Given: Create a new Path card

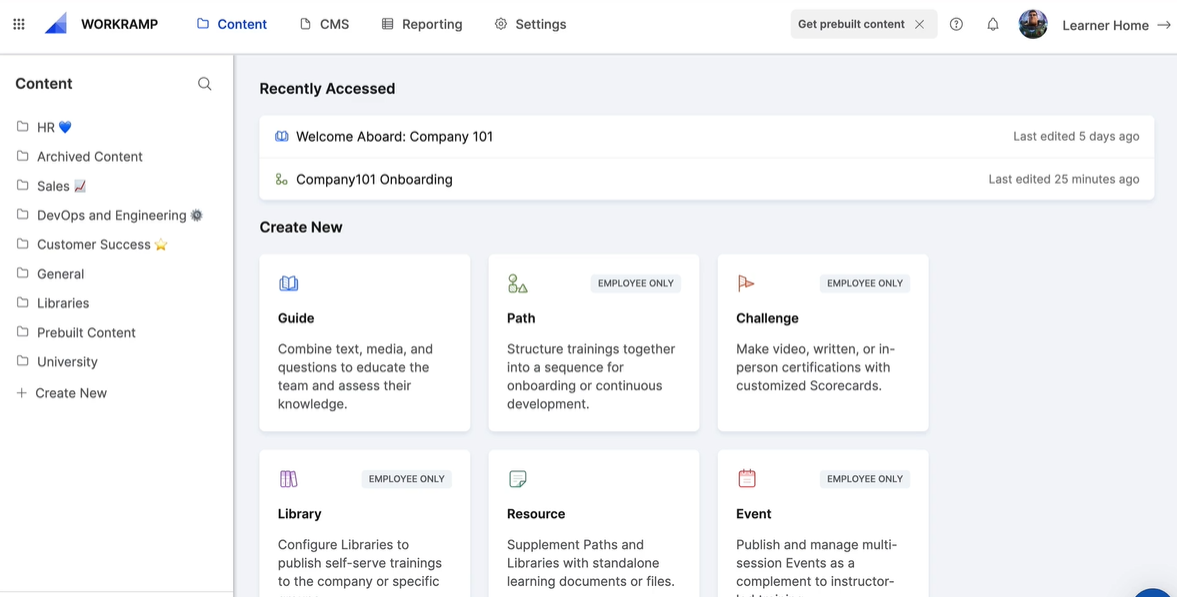Looking at the screenshot, I should [594, 342].
